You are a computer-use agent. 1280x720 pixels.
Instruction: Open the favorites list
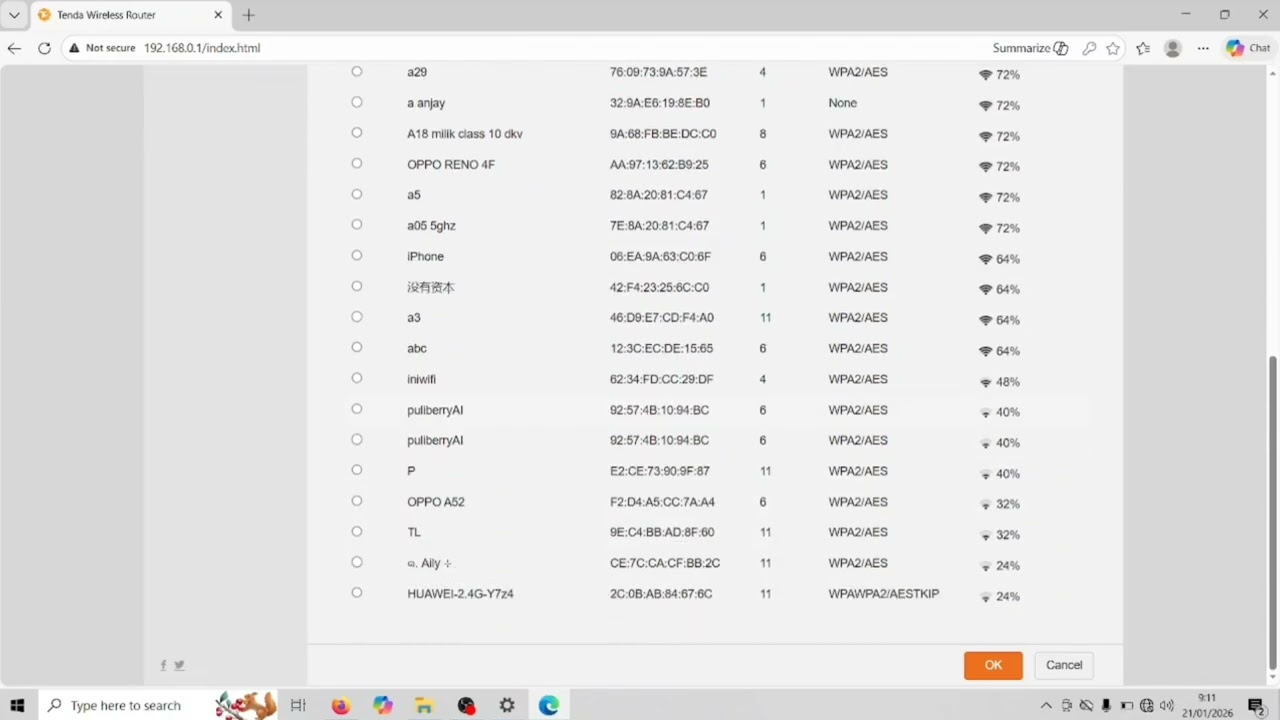(1144, 48)
